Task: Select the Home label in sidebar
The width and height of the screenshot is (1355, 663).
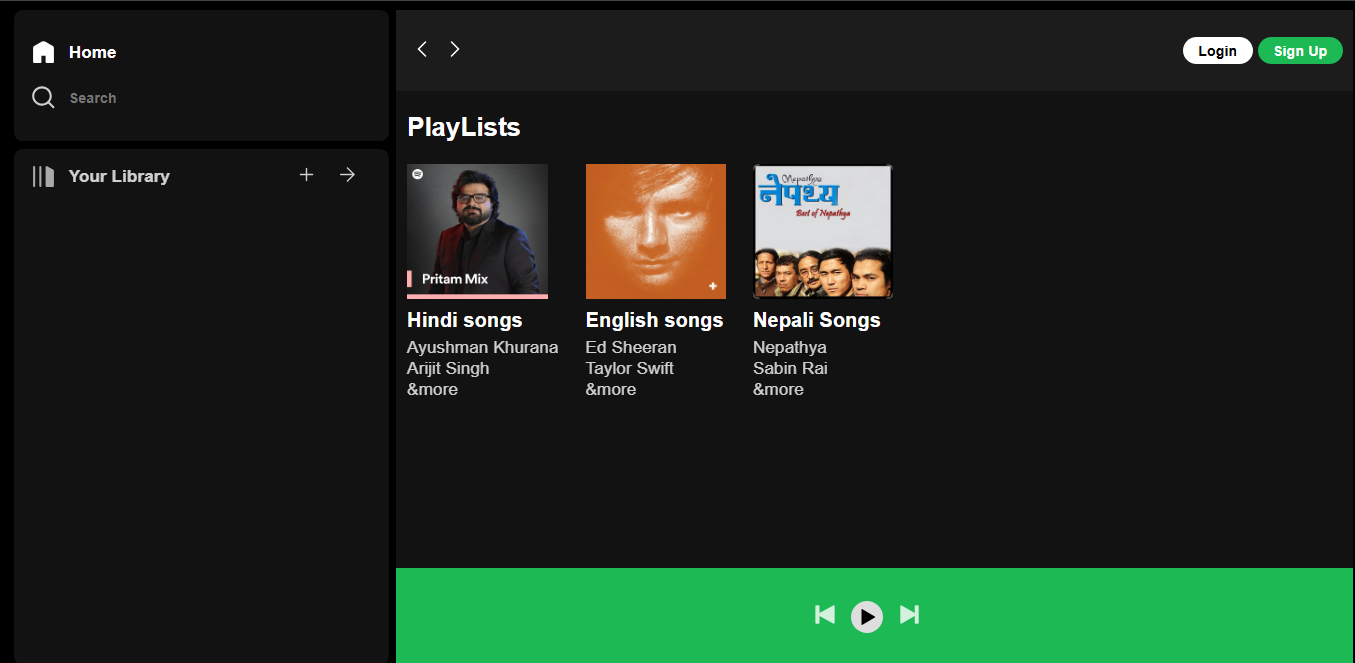Action: click(x=92, y=52)
